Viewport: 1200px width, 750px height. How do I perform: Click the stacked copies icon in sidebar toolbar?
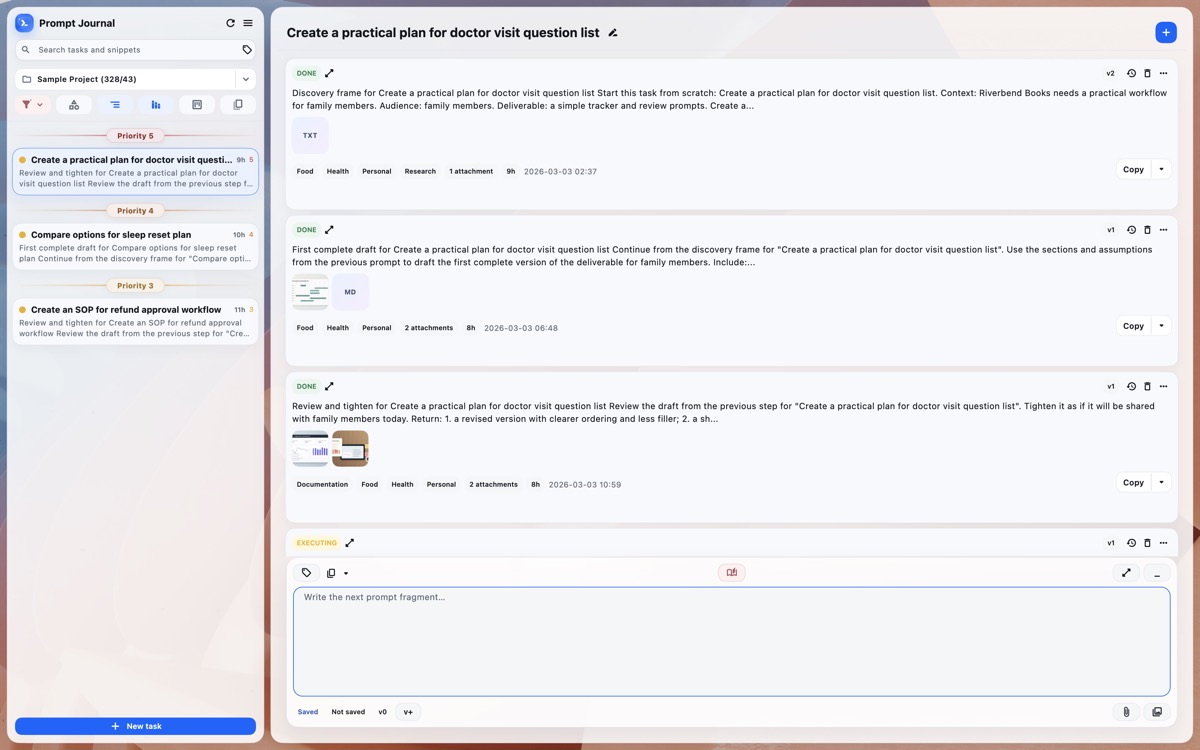coord(238,105)
